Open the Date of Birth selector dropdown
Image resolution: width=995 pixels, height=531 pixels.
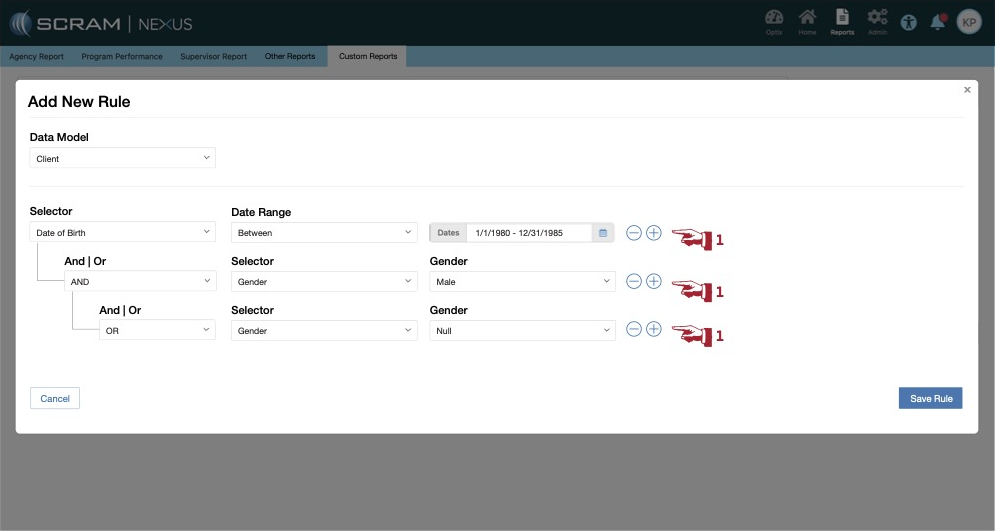pyautogui.click(x=123, y=233)
